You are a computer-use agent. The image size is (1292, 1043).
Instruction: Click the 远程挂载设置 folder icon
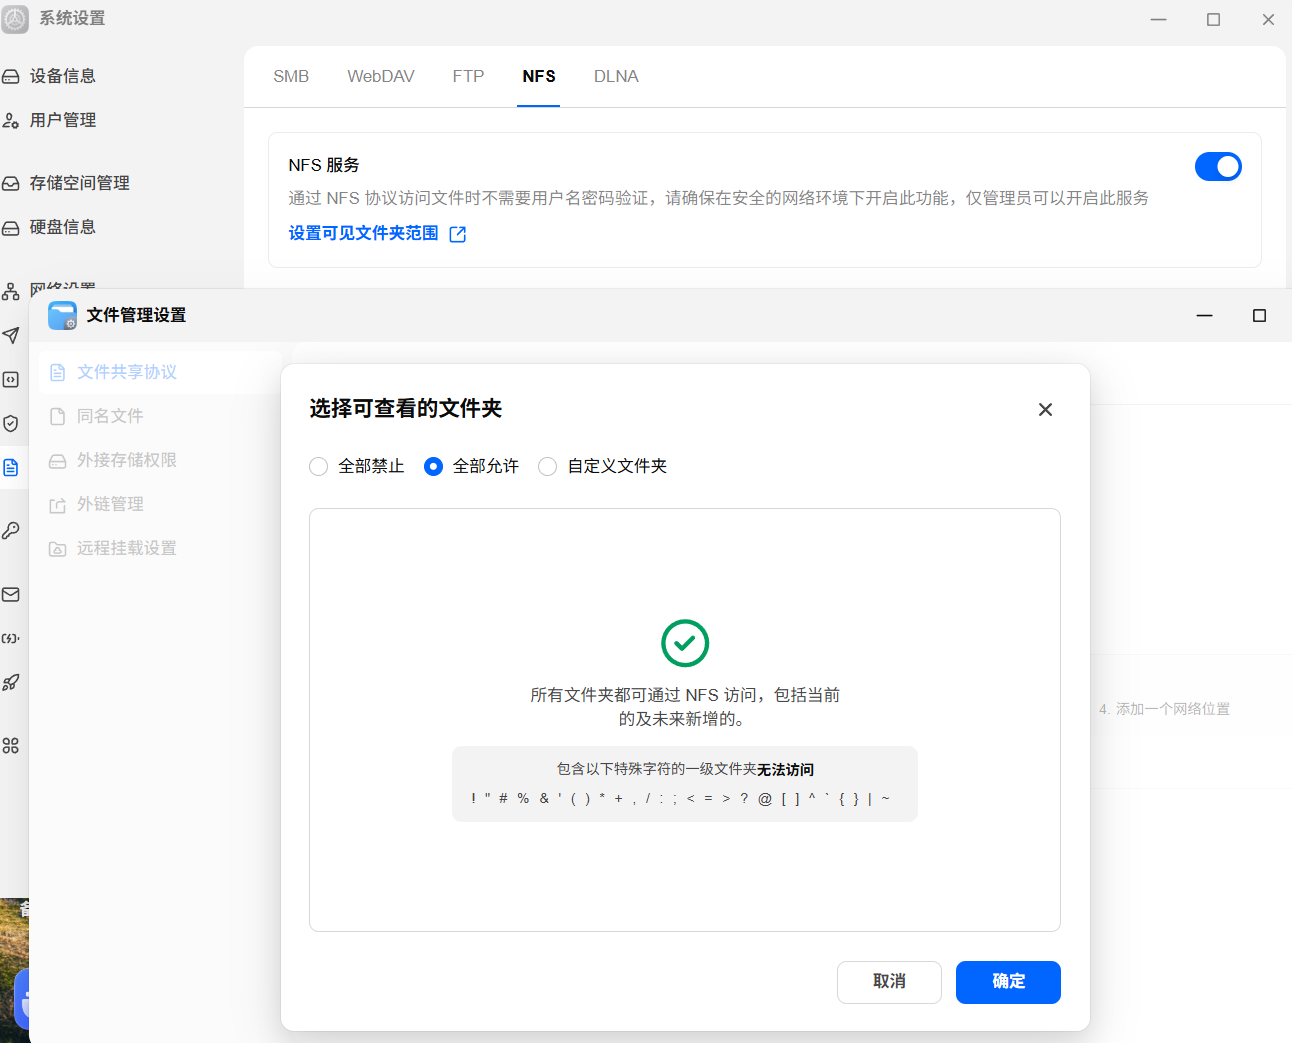pyautogui.click(x=58, y=549)
